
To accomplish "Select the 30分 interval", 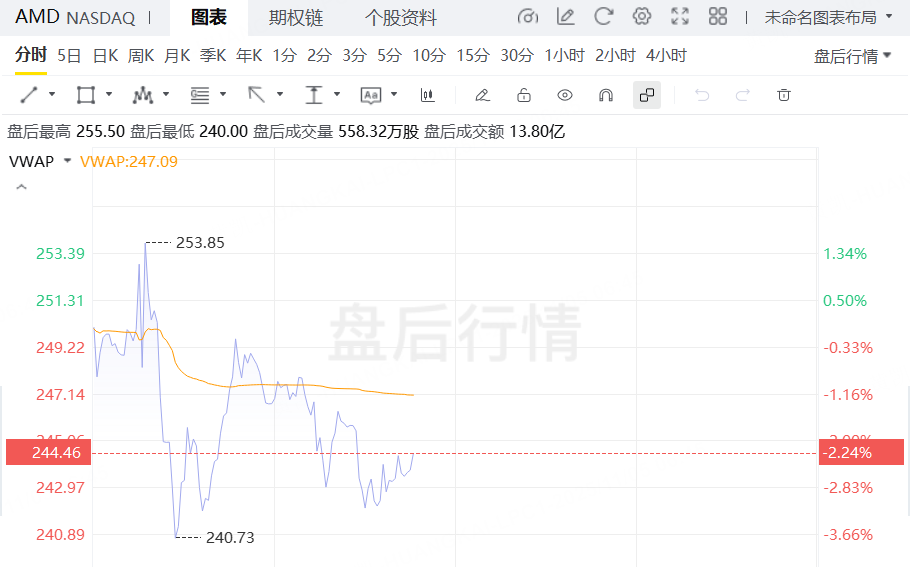I will (517, 56).
